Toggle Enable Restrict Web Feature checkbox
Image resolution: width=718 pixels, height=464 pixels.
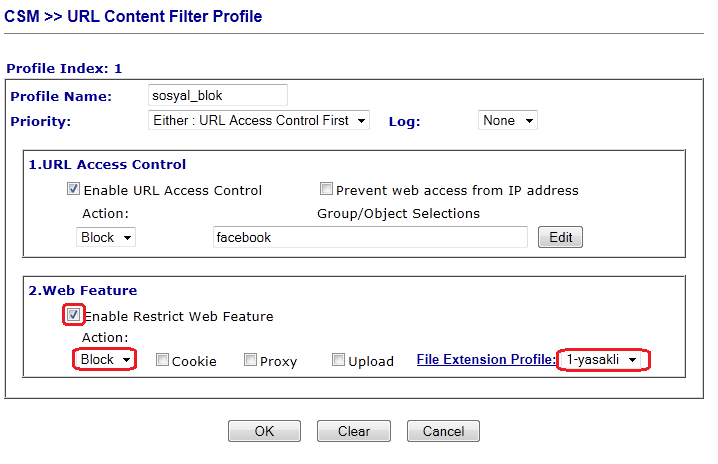coord(73,316)
